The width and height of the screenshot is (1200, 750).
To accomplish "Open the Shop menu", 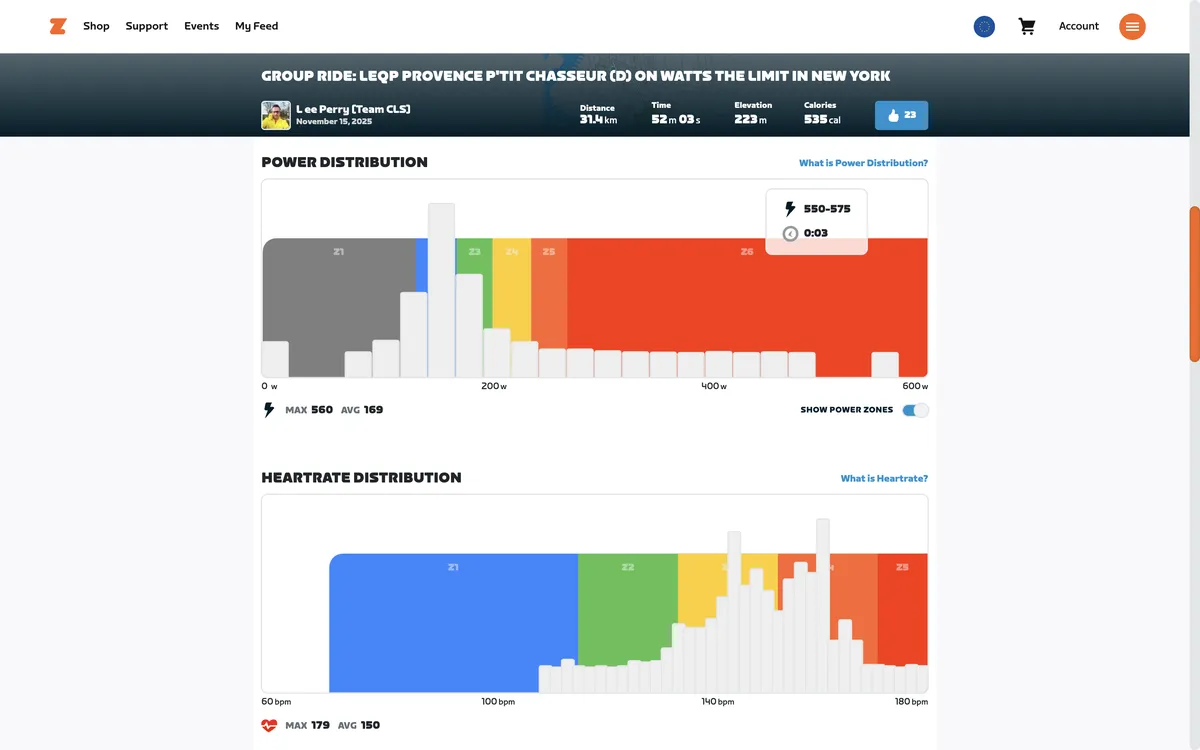I will click(96, 26).
